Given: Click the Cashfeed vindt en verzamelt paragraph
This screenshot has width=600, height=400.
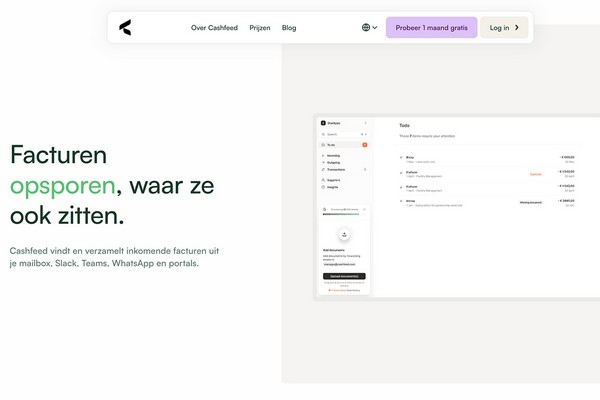Looking at the screenshot, I should click(x=114, y=257).
